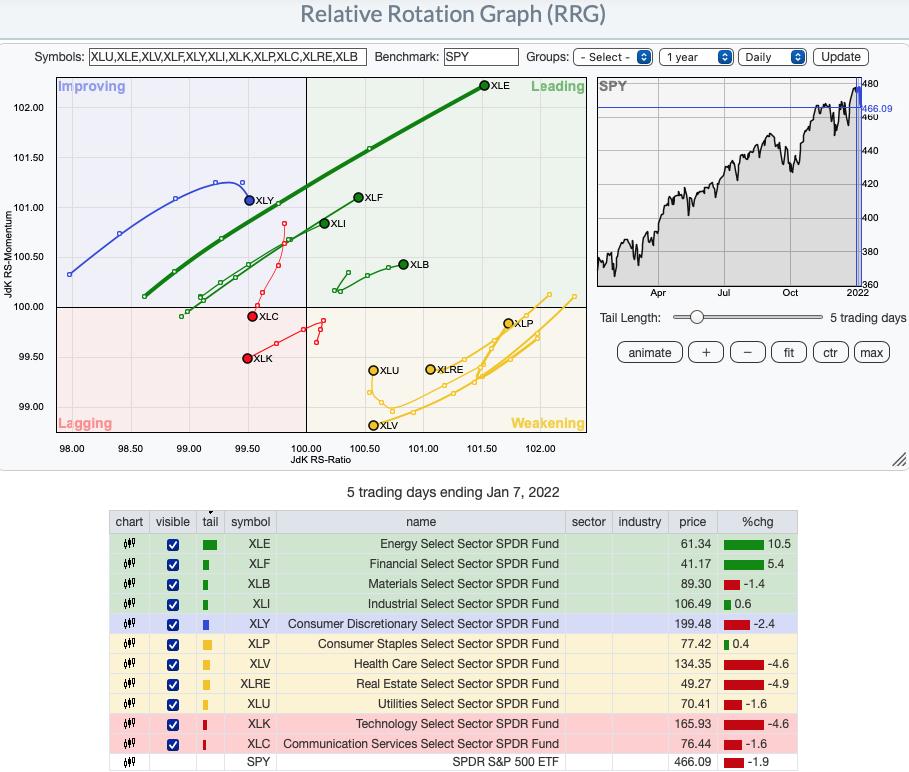Open the 1 year period dropdown

696,57
